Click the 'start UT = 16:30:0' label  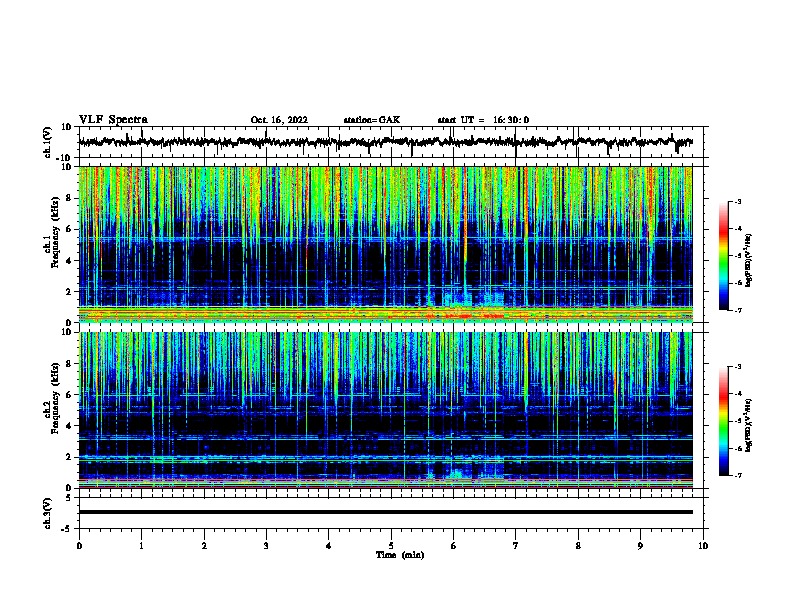(483, 120)
